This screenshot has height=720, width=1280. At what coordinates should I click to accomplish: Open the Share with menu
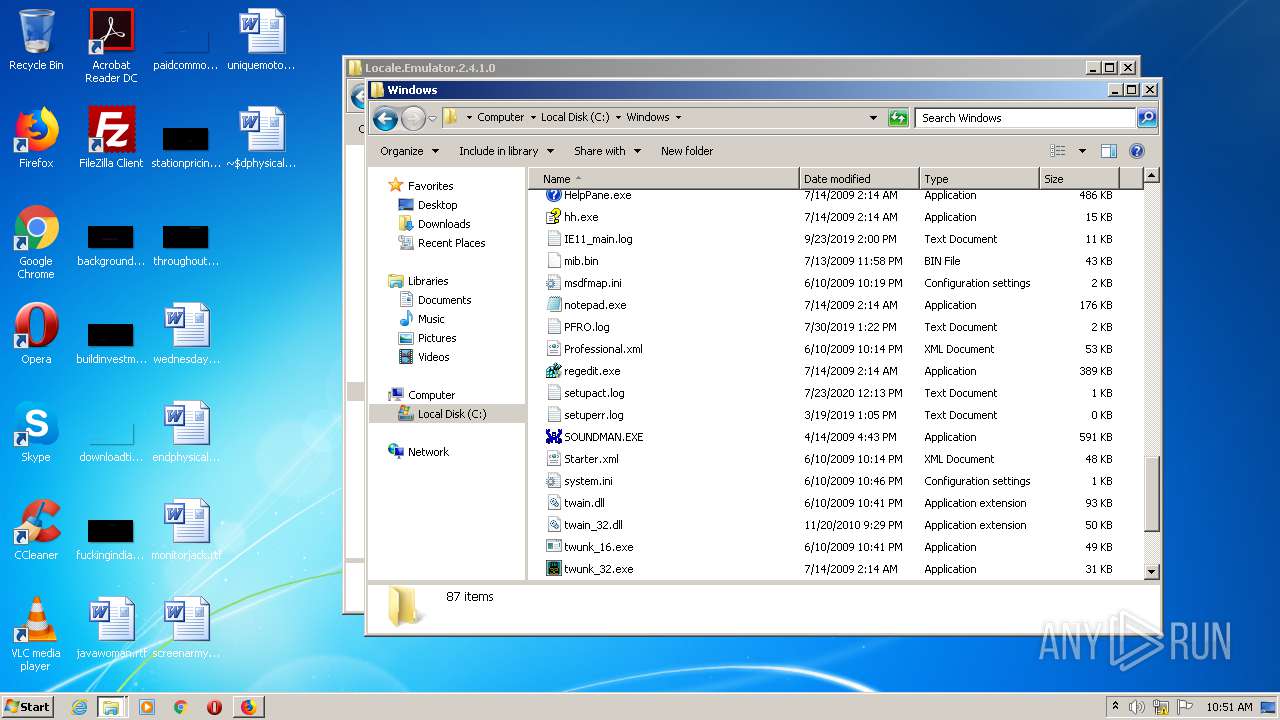[x=607, y=151]
